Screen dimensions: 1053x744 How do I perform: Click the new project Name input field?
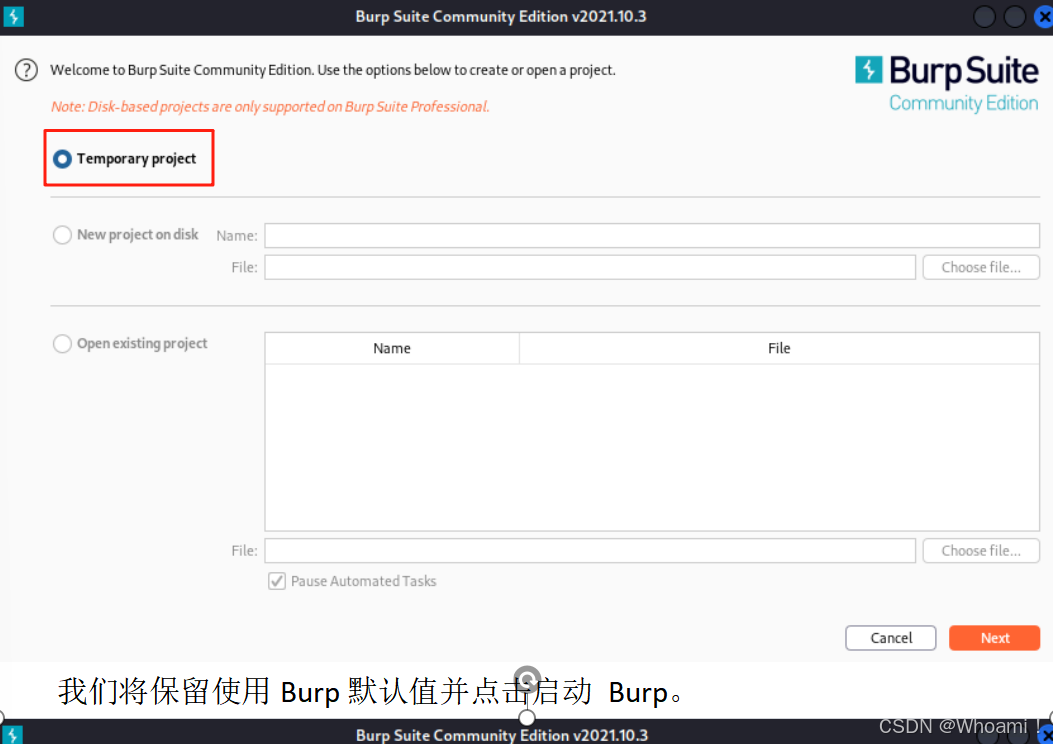click(651, 236)
